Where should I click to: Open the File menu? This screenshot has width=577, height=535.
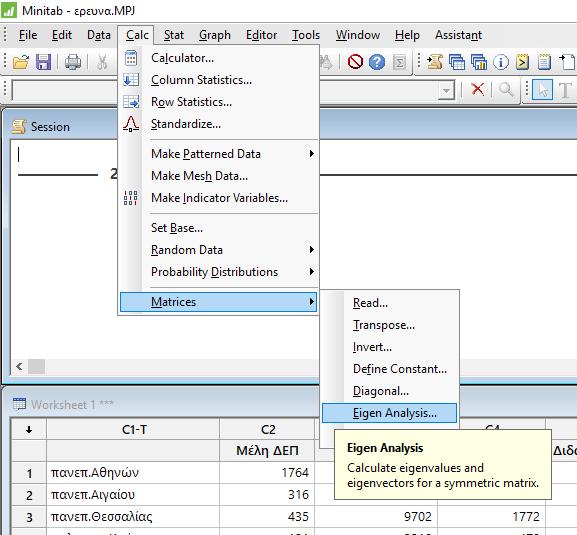[28, 35]
